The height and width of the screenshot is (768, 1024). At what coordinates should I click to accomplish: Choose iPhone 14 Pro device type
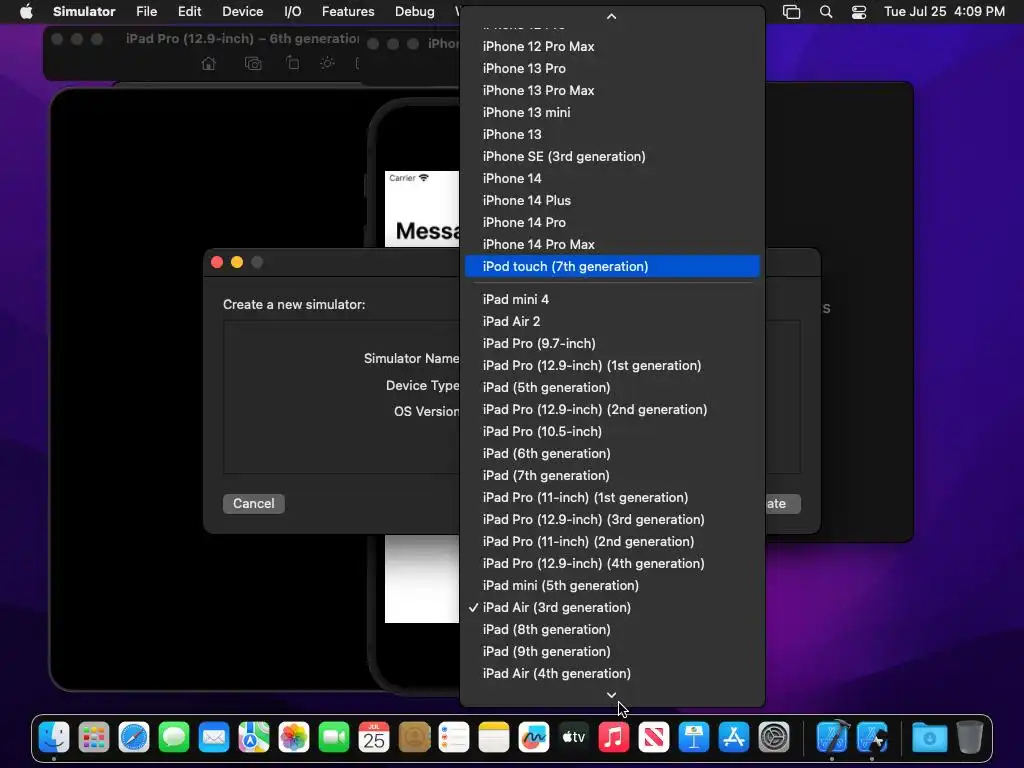(x=612, y=222)
